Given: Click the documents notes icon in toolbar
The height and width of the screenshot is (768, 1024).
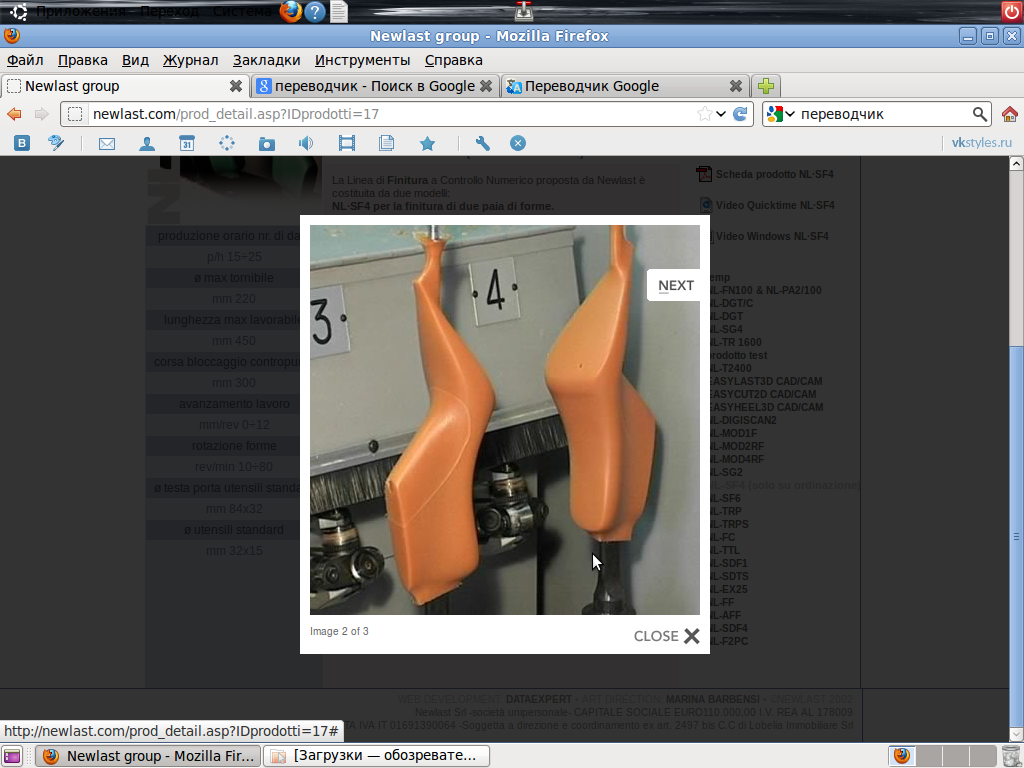Looking at the screenshot, I should pos(387,143).
